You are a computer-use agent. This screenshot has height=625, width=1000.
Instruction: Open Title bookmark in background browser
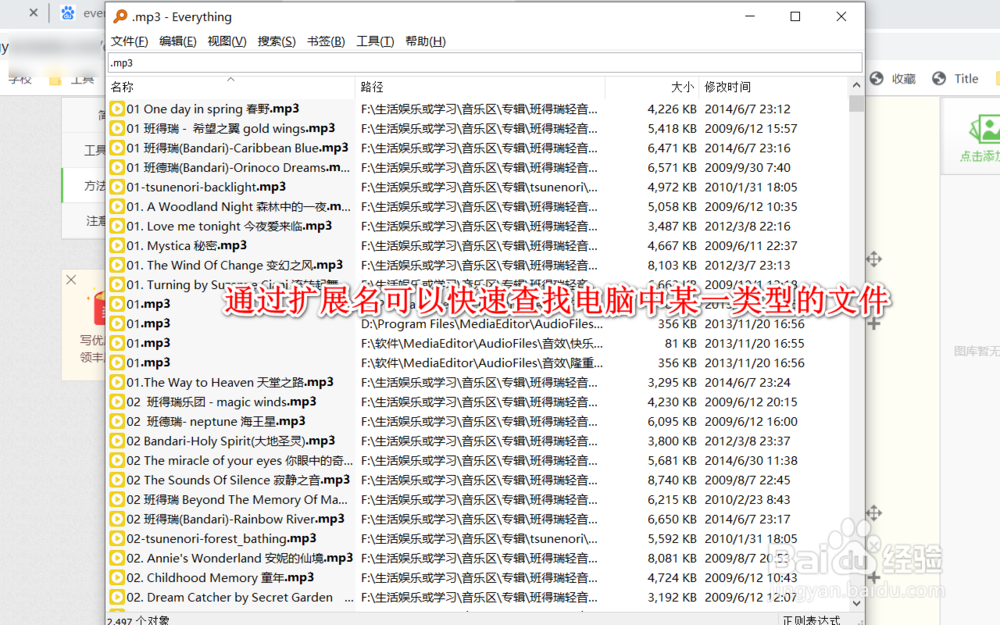[955, 78]
